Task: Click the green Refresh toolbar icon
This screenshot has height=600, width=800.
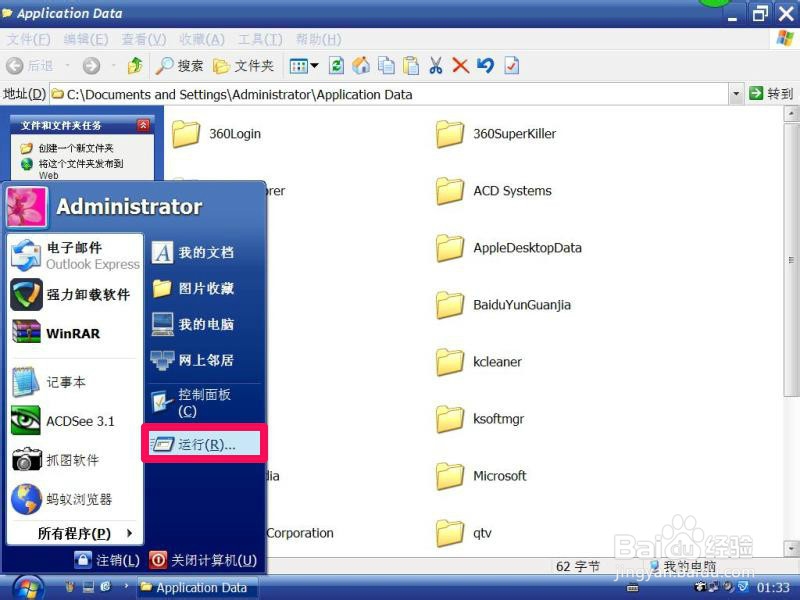Action: point(336,65)
